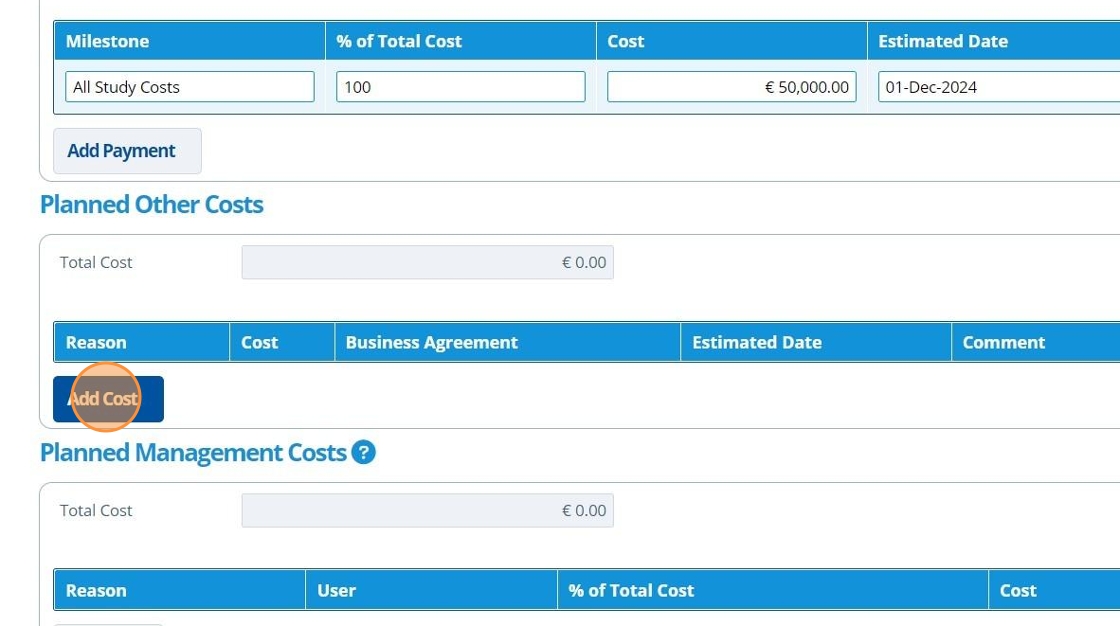Image resolution: width=1120 pixels, height=626 pixels.
Task: Click the Business Agreement column header
Action: pyautogui.click(x=432, y=342)
